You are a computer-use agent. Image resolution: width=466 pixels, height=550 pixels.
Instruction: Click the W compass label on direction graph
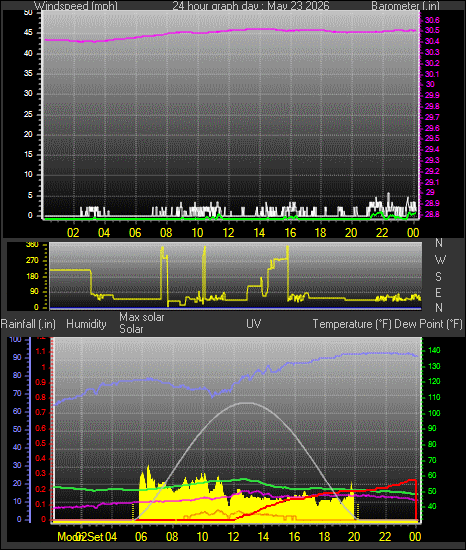[x=440, y=260]
